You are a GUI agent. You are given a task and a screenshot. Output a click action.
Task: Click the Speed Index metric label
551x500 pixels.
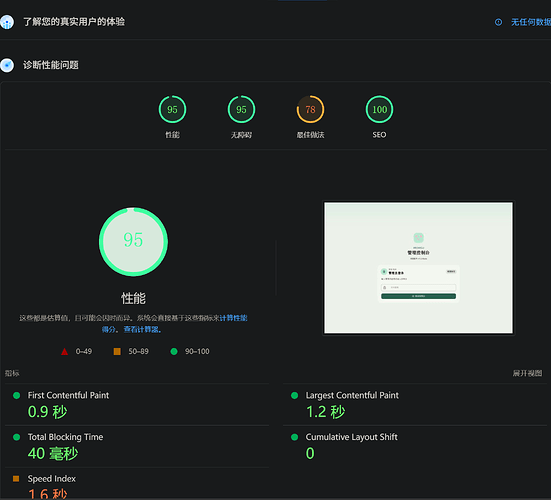[52, 479]
